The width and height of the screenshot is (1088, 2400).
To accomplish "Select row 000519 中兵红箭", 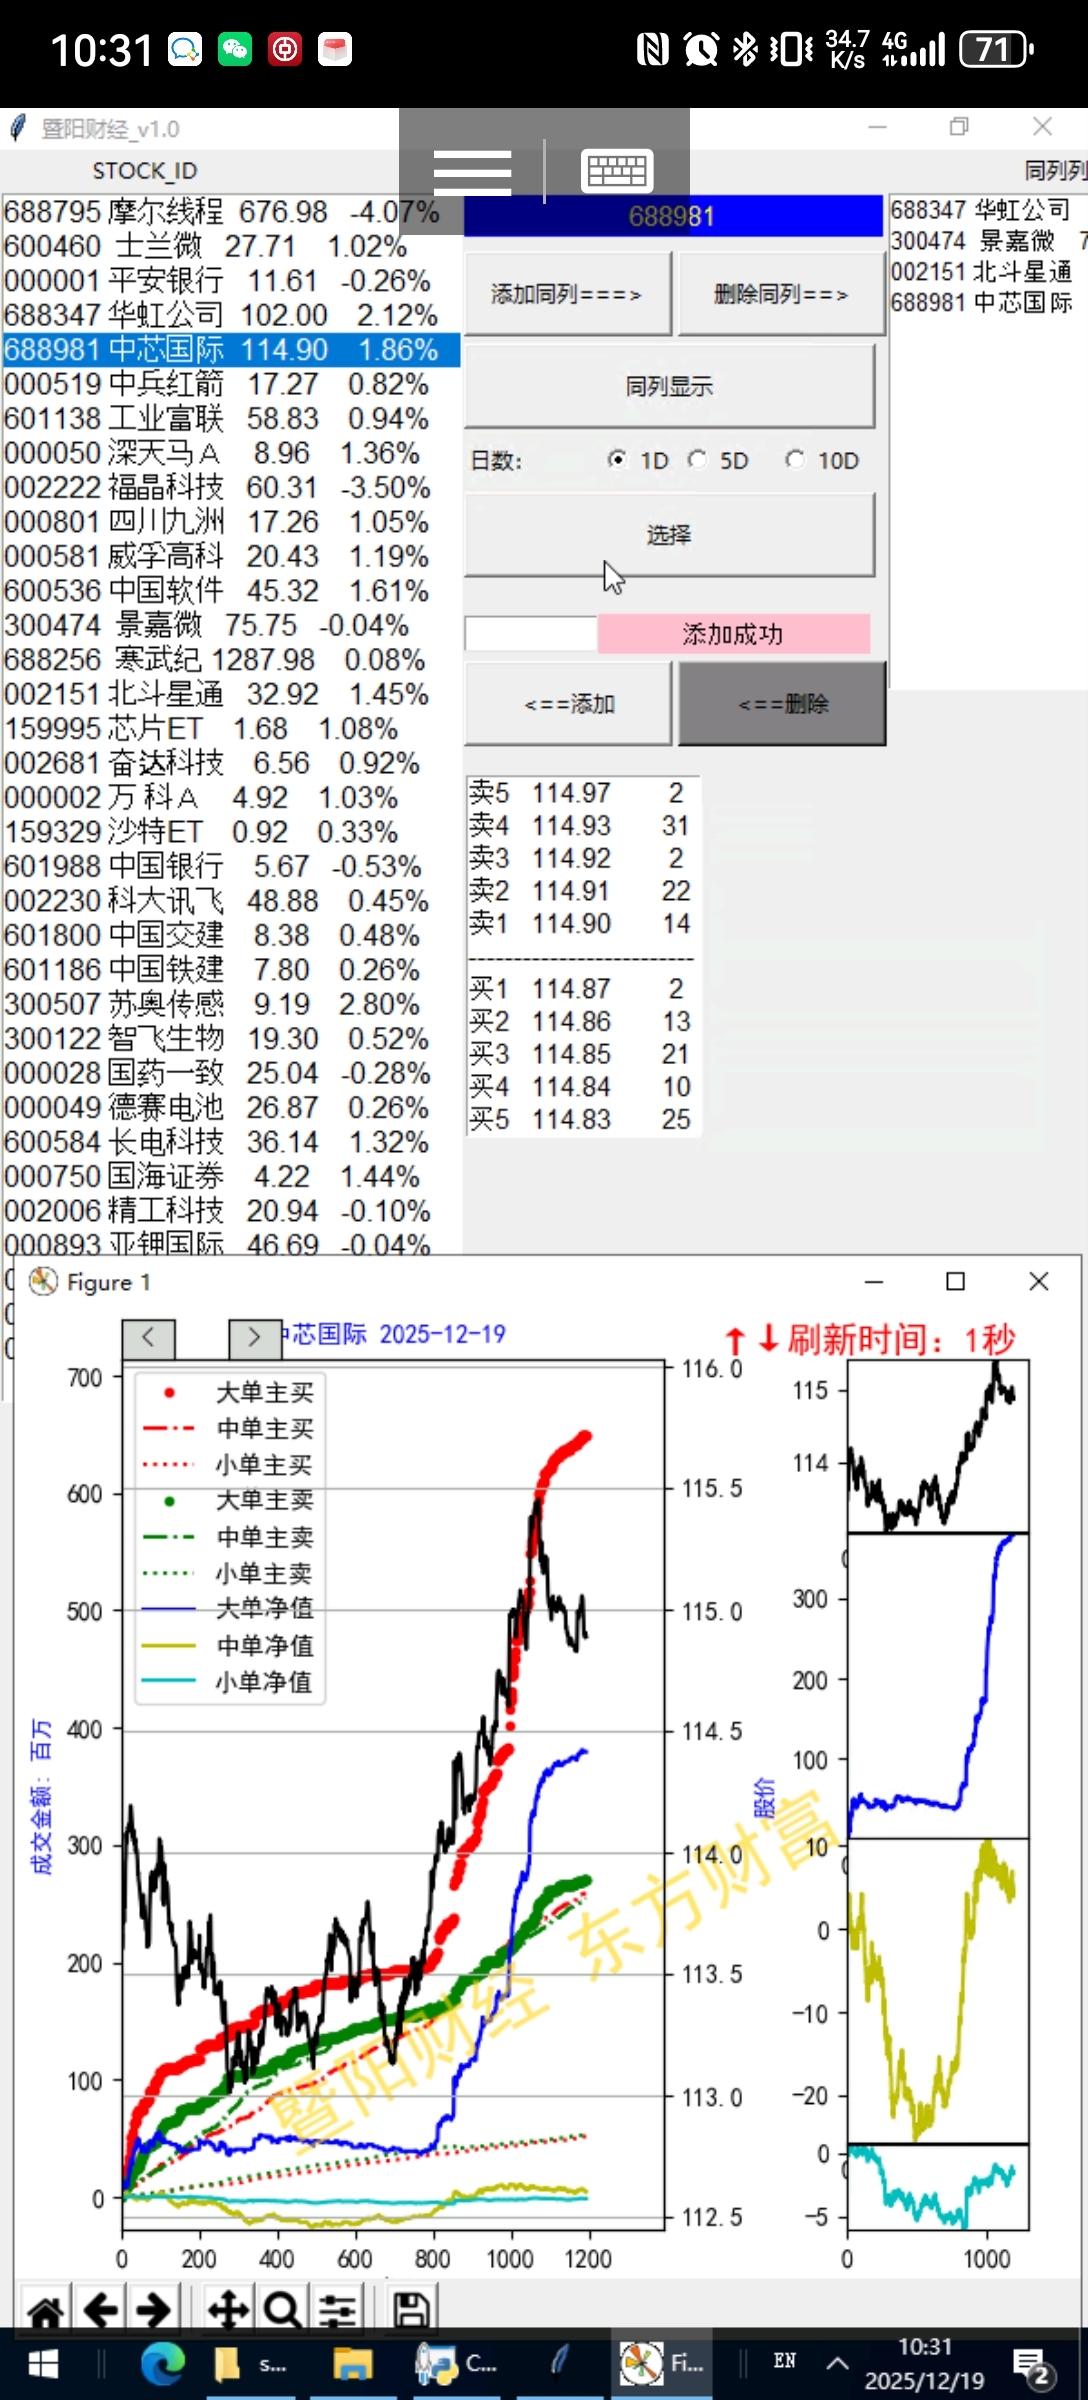I will (x=230, y=384).
